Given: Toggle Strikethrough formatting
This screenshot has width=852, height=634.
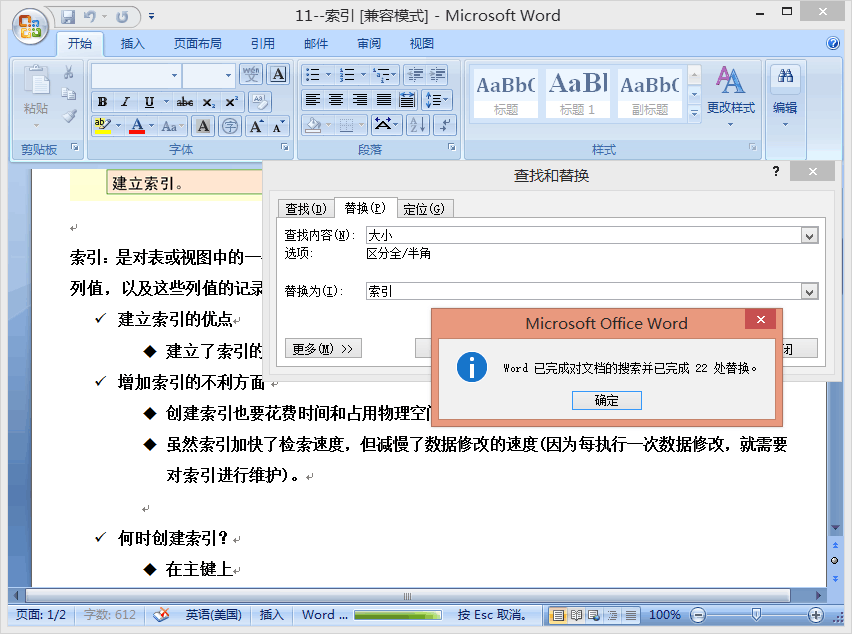Looking at the screenshot, I should pos(185,102).
